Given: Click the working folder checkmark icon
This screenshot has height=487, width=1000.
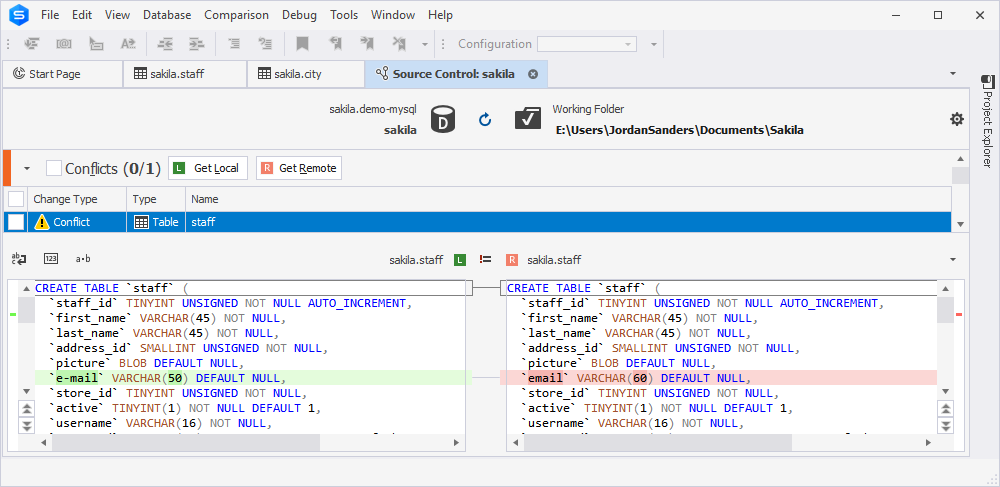Looking at the screenshot, I should [x=528, y=119].
